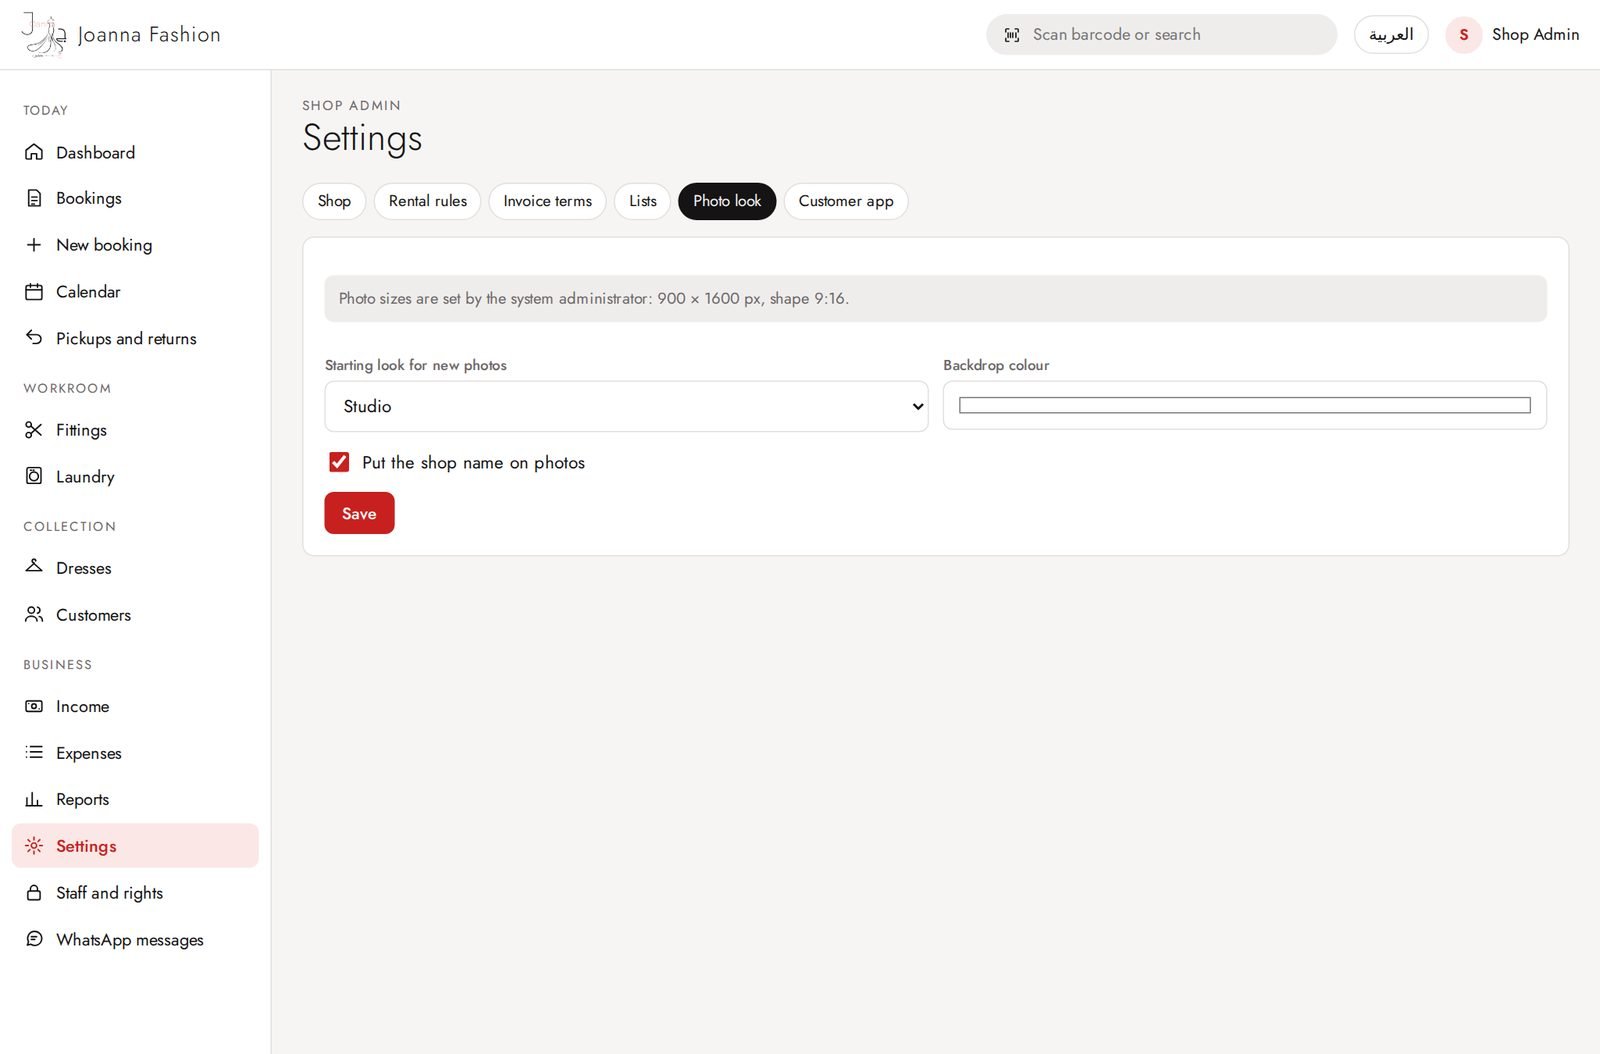Click the photo sizes info notice text
The height and width of the screenshot is (1054, 1600).
(594, 298)
